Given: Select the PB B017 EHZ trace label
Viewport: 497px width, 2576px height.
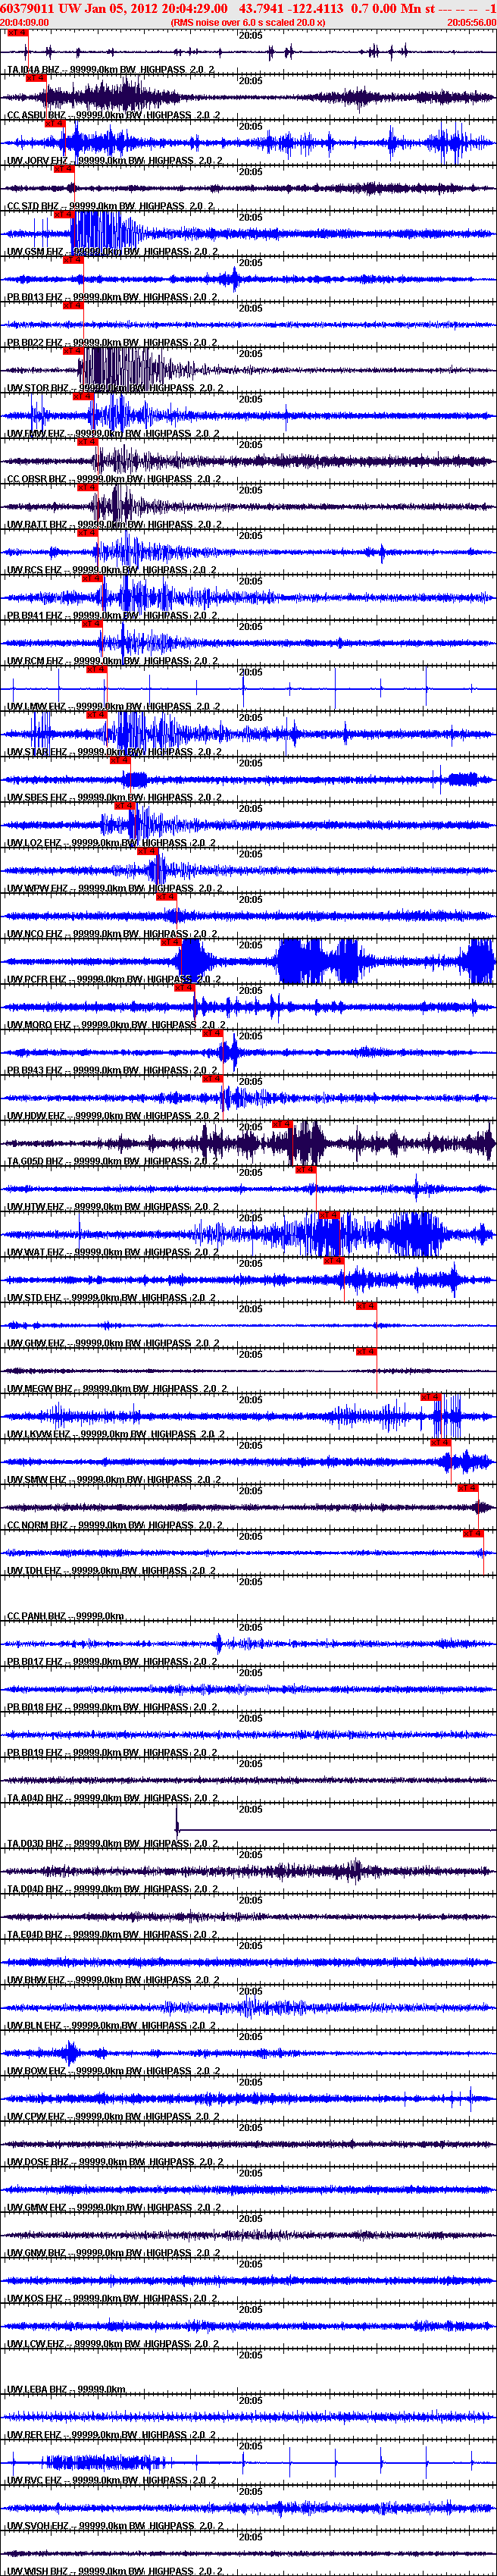Looking at the screenshot, I should [111, 1662].
